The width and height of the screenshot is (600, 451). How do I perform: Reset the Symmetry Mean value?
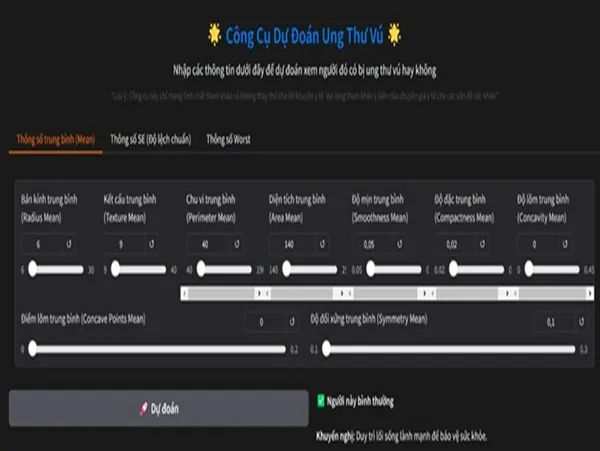(x=581, y=322)
